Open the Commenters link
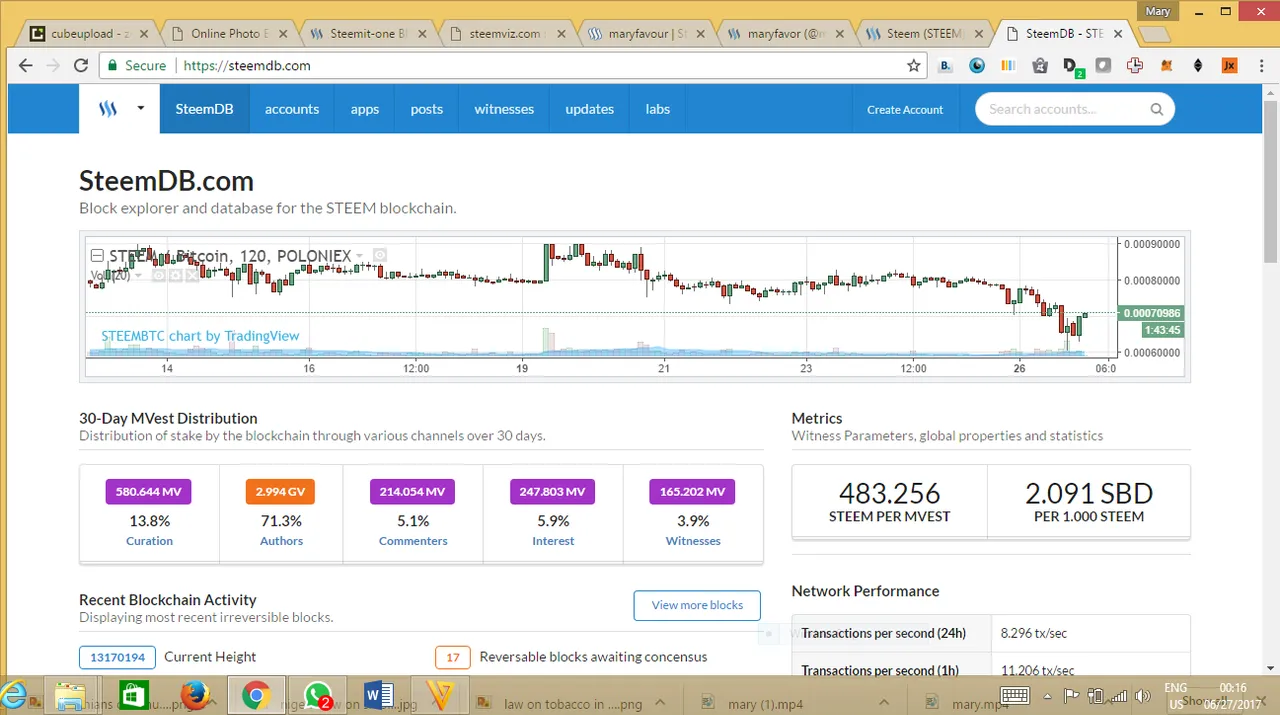1280x715 pixels. click(413, 541)
